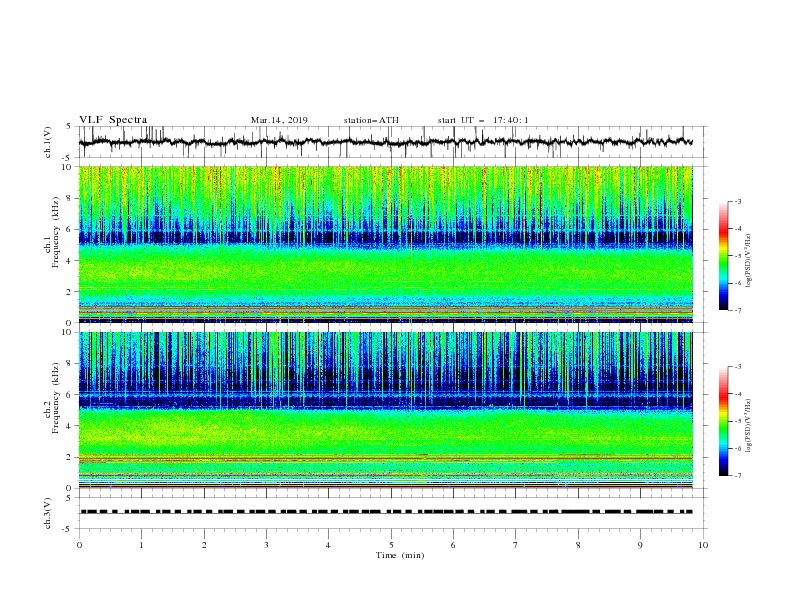Click the "VLF Spectra" plot title
This screenshot has height=612, width=792.
pos(113,120)
